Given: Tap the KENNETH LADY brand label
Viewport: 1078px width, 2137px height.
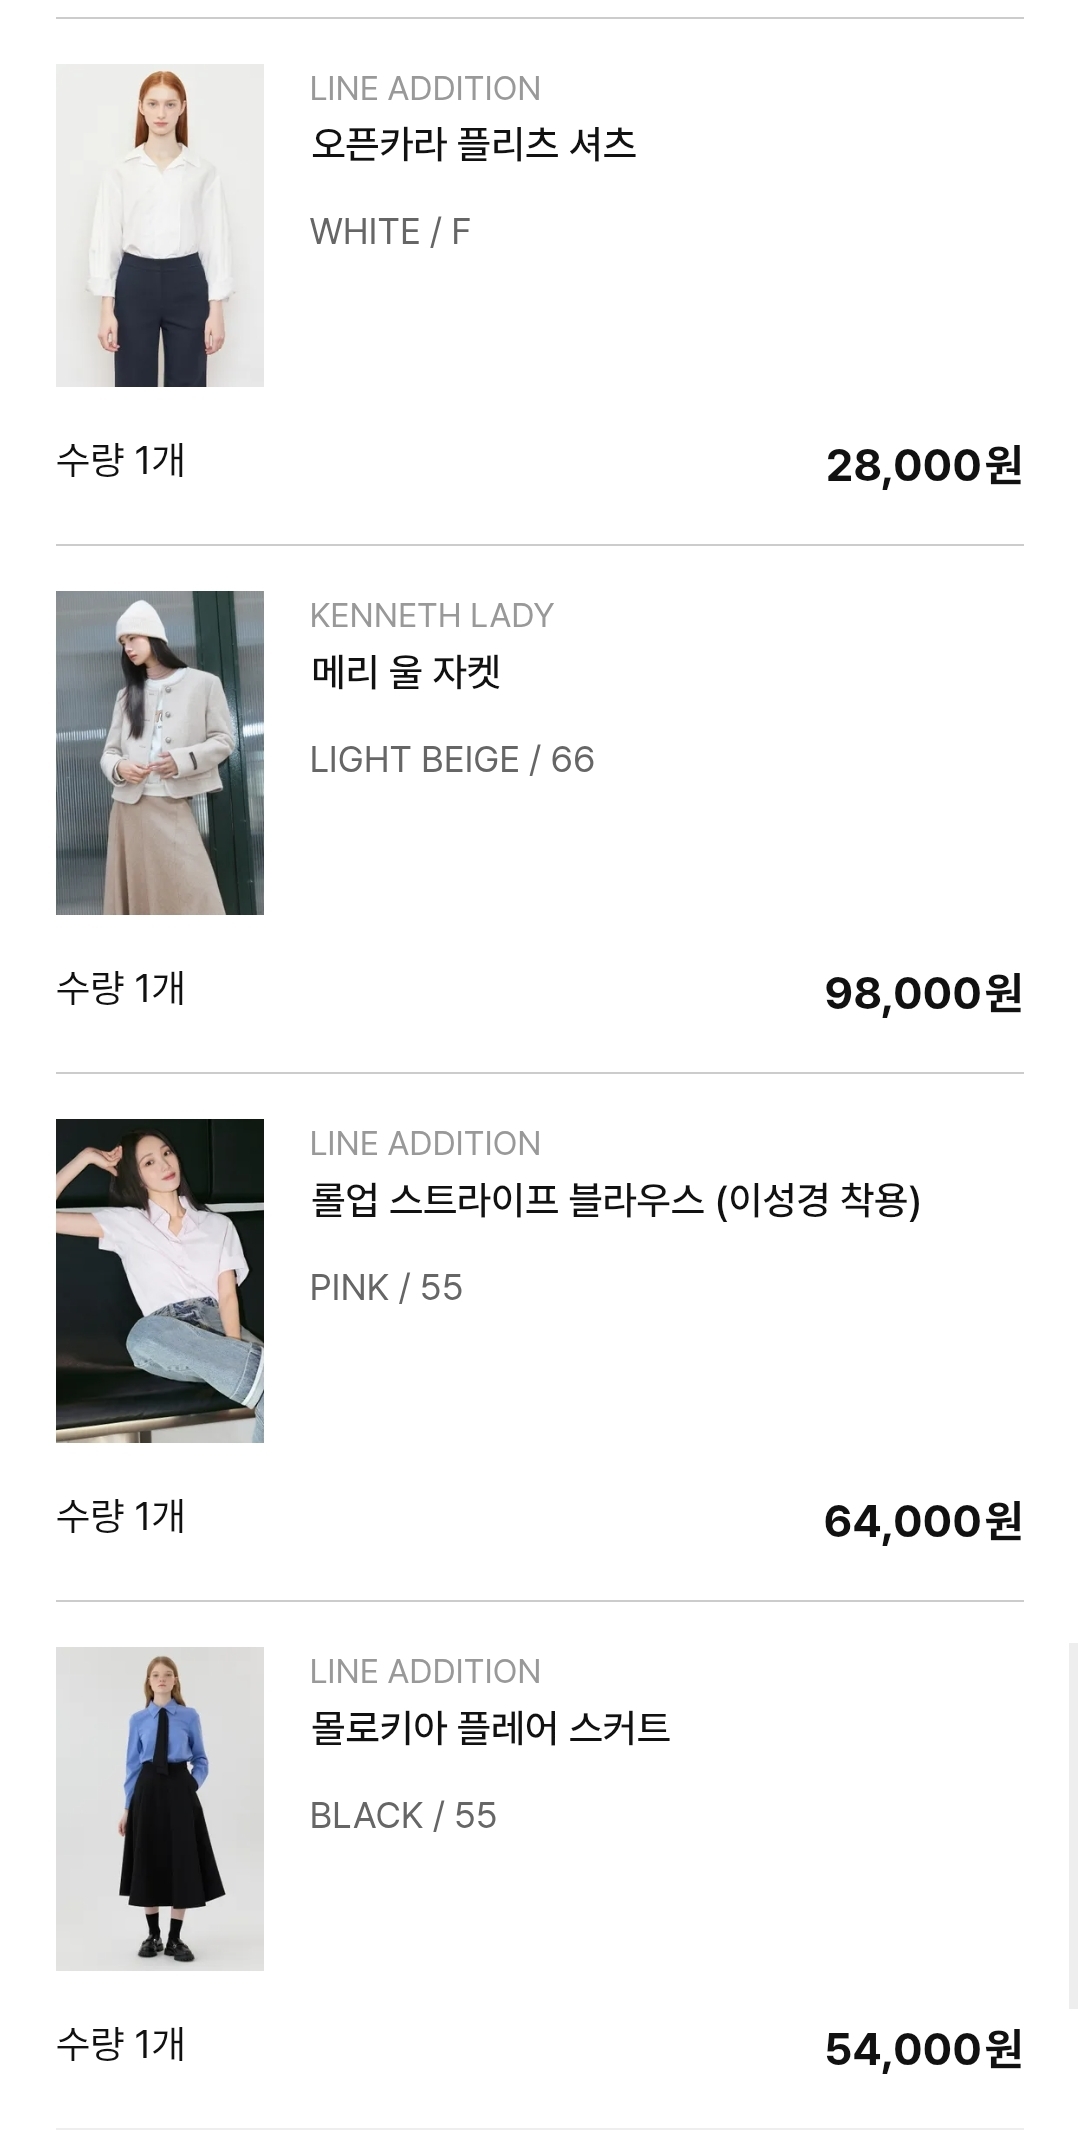Looking at the screenshot, I should [x=431, y=616].
